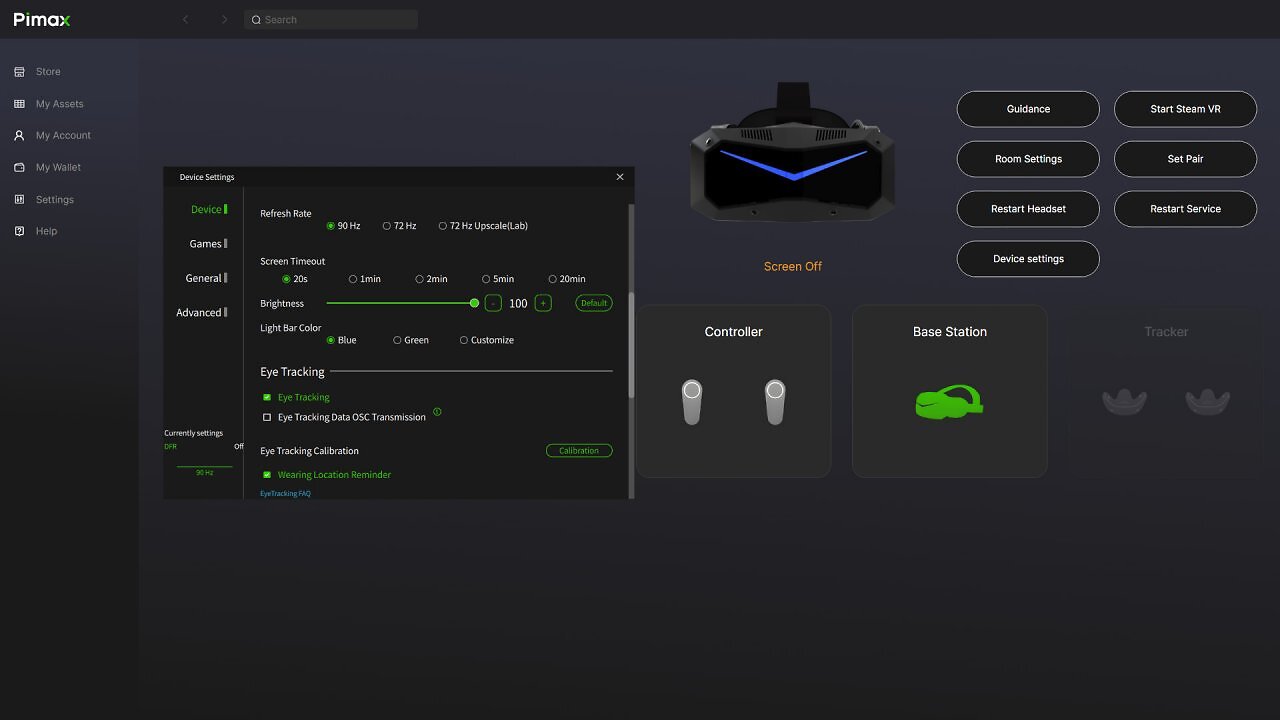Switch to the Advanced settings tab

(202, 312)
